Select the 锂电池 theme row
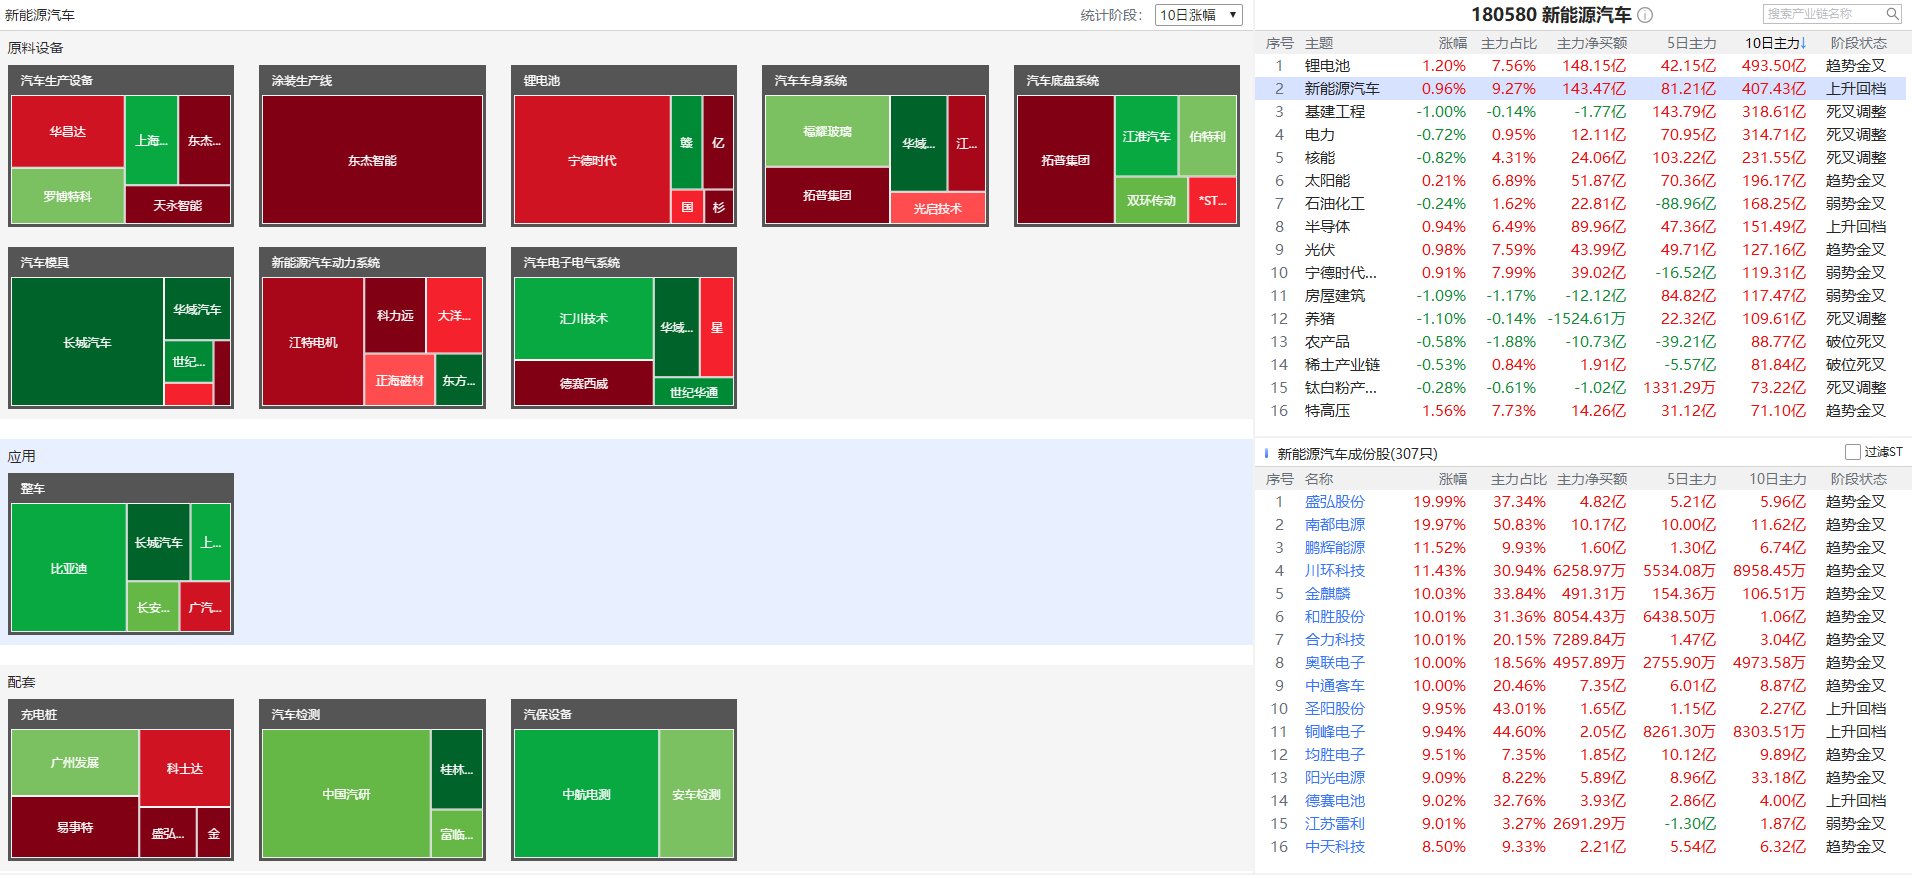The height and width of the screenshot is (878, 1912). pyautogui.click(x=1580, y=65)
